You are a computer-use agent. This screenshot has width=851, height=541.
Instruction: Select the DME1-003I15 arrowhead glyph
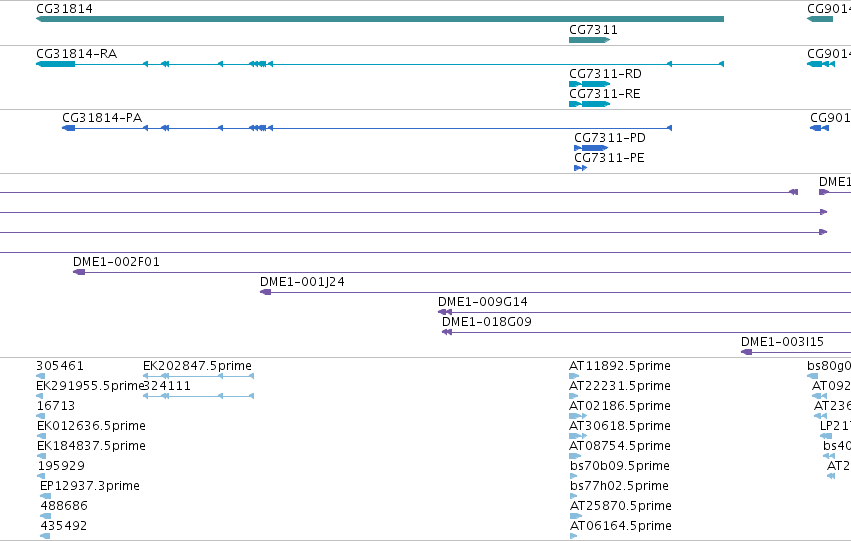coord(747,352)
